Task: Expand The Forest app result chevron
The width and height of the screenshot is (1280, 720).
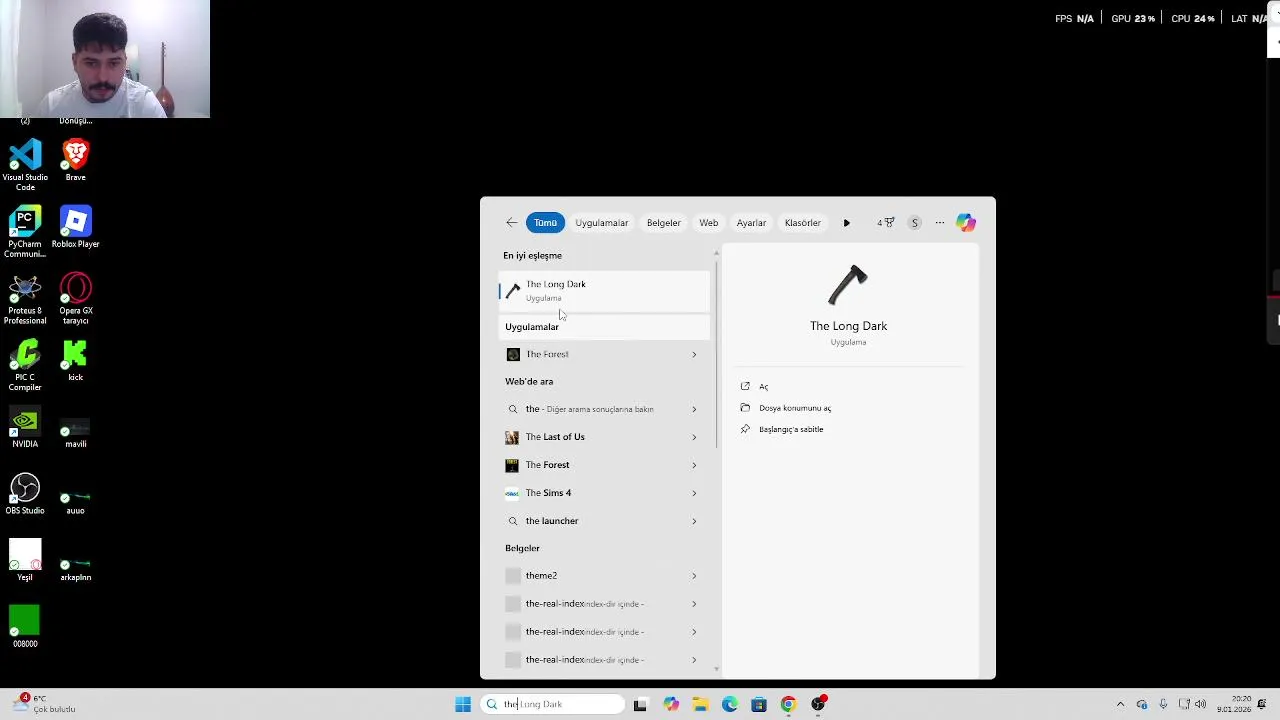Action: 694,354
